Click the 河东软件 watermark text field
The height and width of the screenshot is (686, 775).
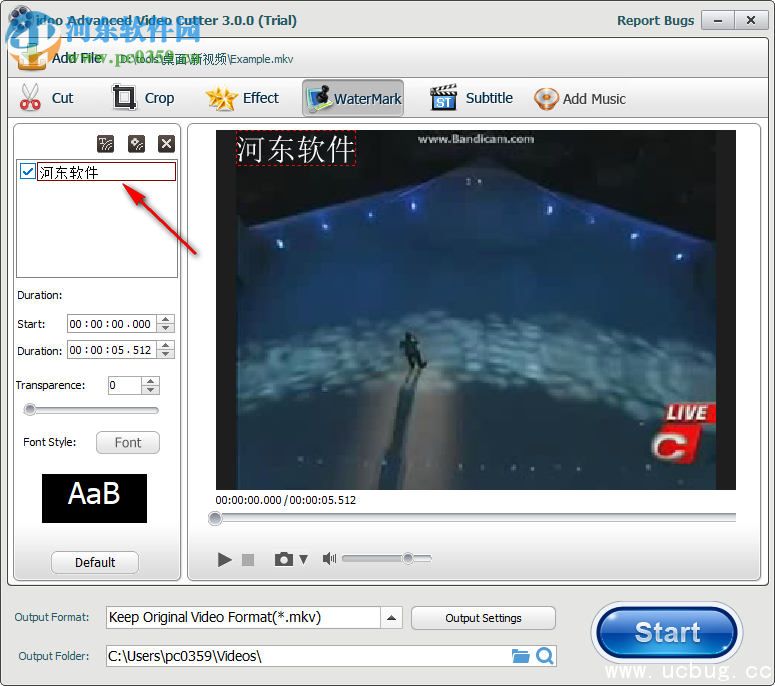pos(106,172)
